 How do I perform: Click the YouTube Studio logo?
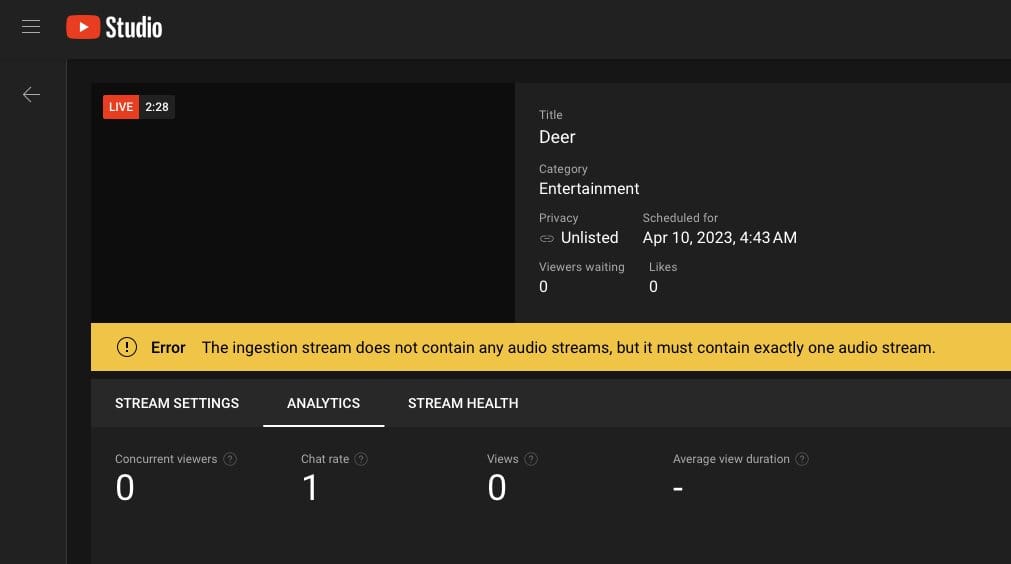tap(114, 27)
